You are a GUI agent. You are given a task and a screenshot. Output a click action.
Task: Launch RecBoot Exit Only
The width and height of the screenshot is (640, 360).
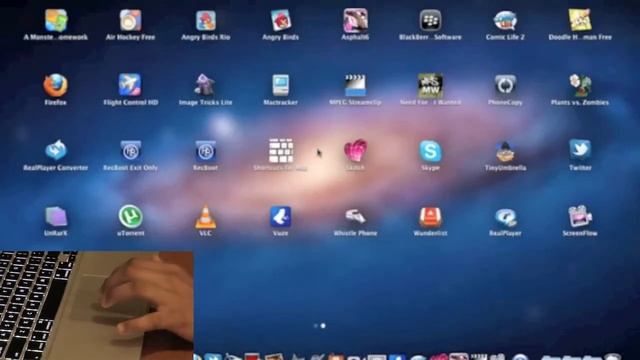[131, 151]
